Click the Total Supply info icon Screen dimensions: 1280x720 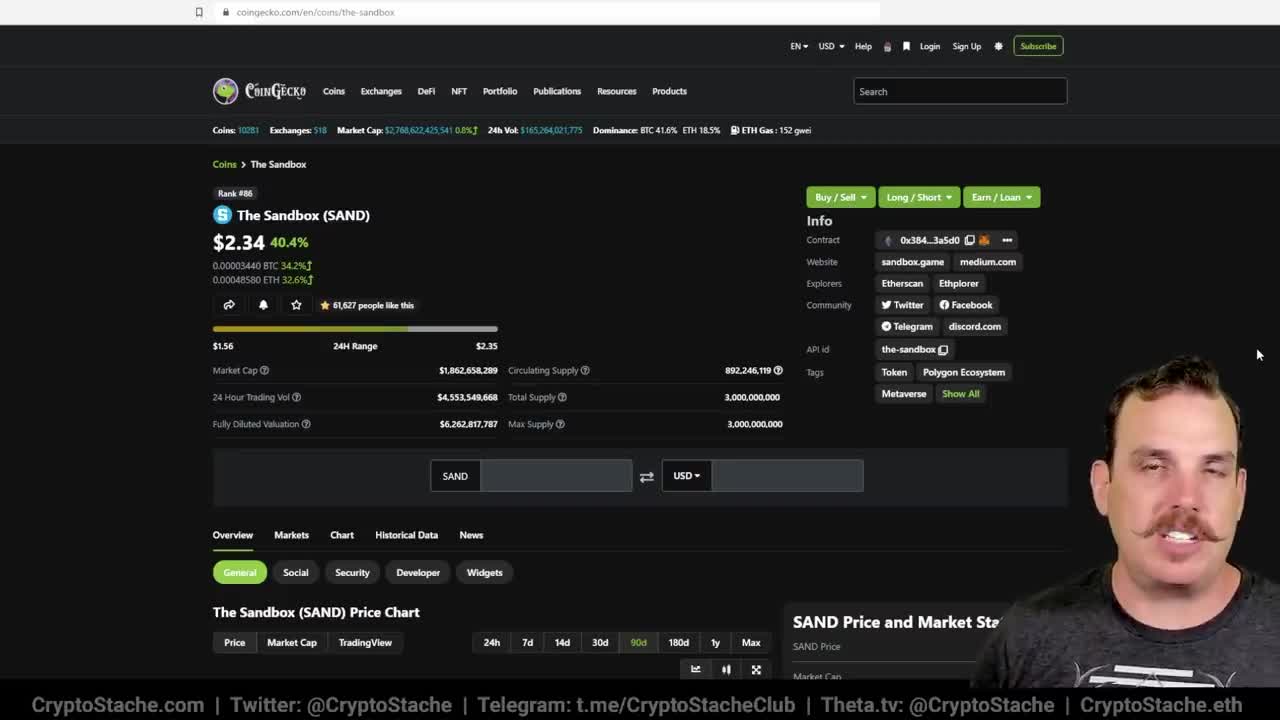(x=562, y=397)
